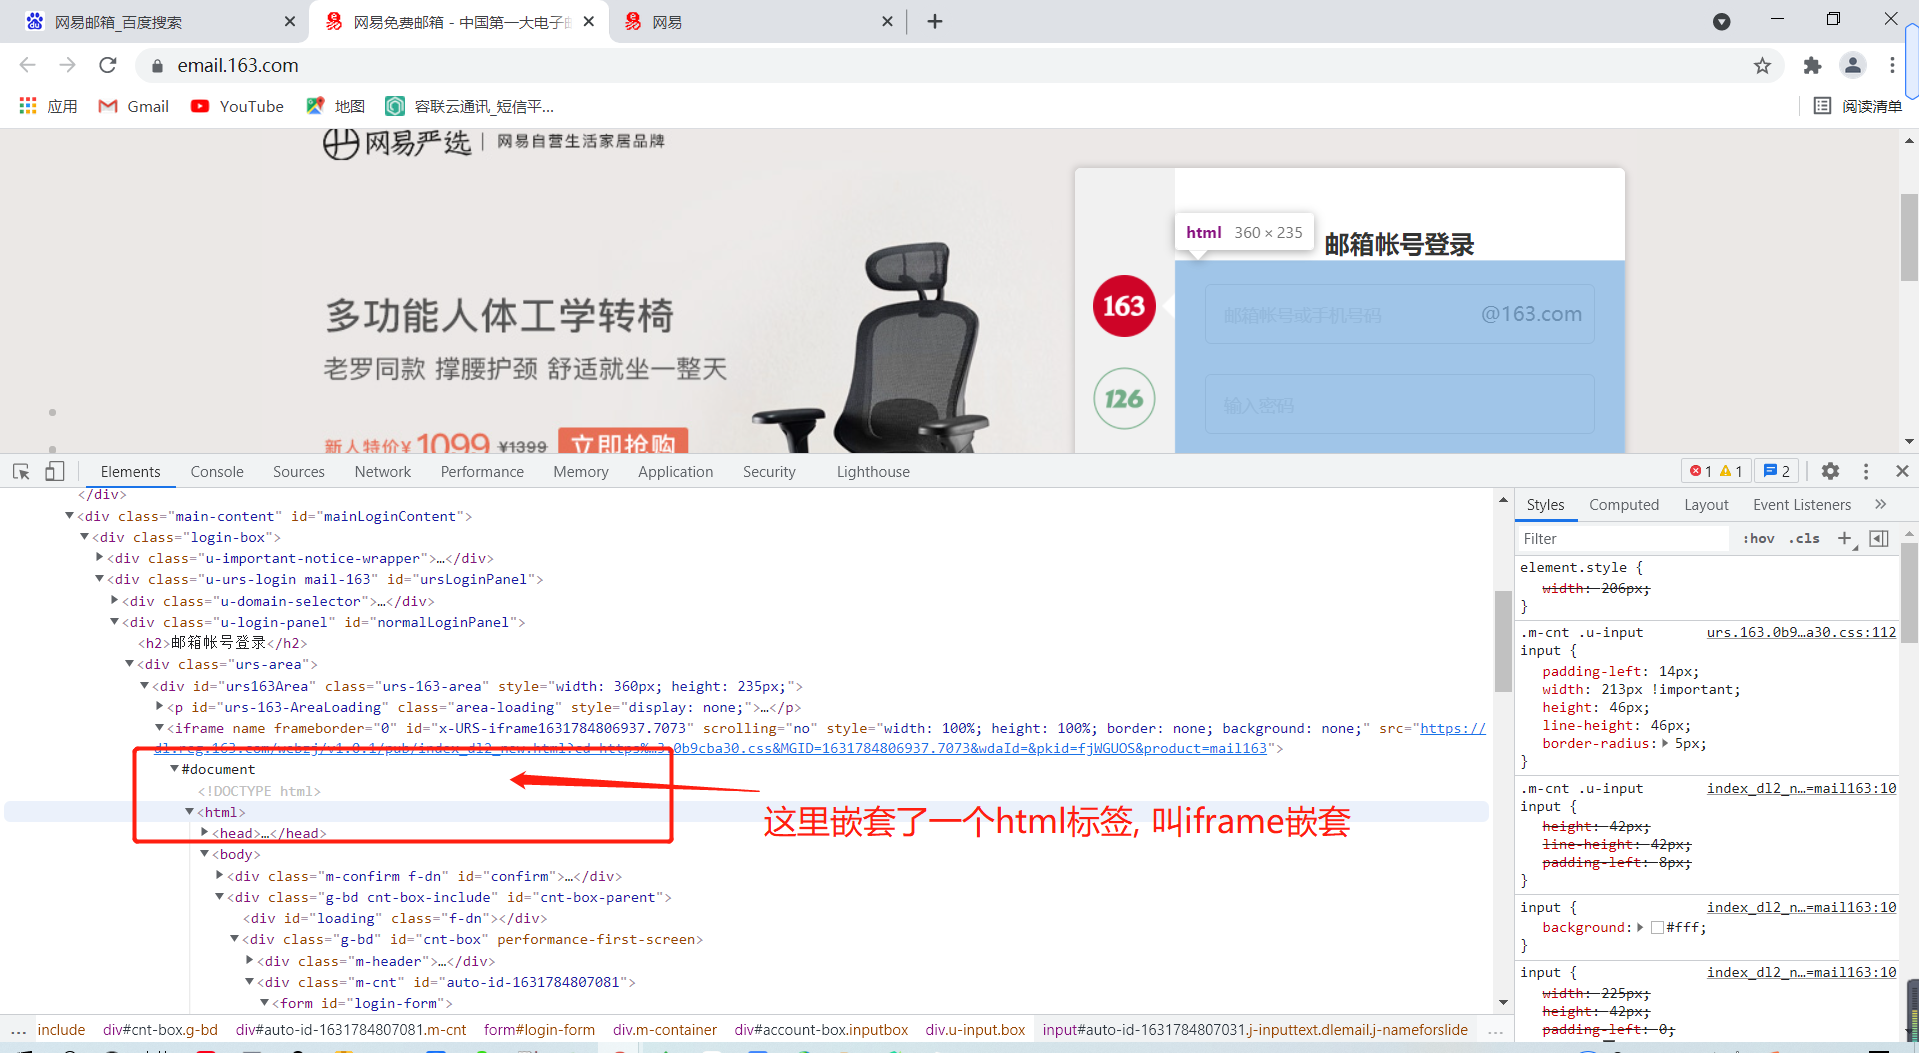Open the Gmail bookmark
The height and width of the screenshot is (1053, 1919).
(x=134, y=106)
